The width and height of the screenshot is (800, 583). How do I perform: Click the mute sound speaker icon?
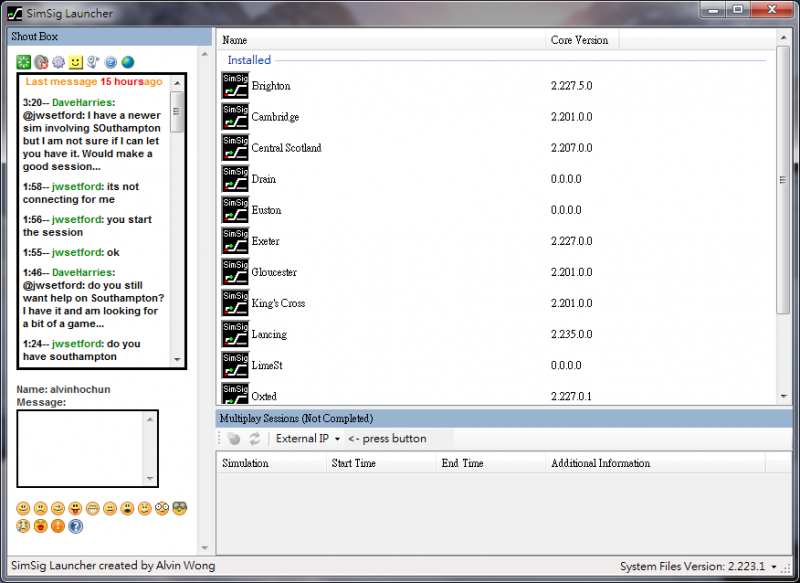(41, 62)
